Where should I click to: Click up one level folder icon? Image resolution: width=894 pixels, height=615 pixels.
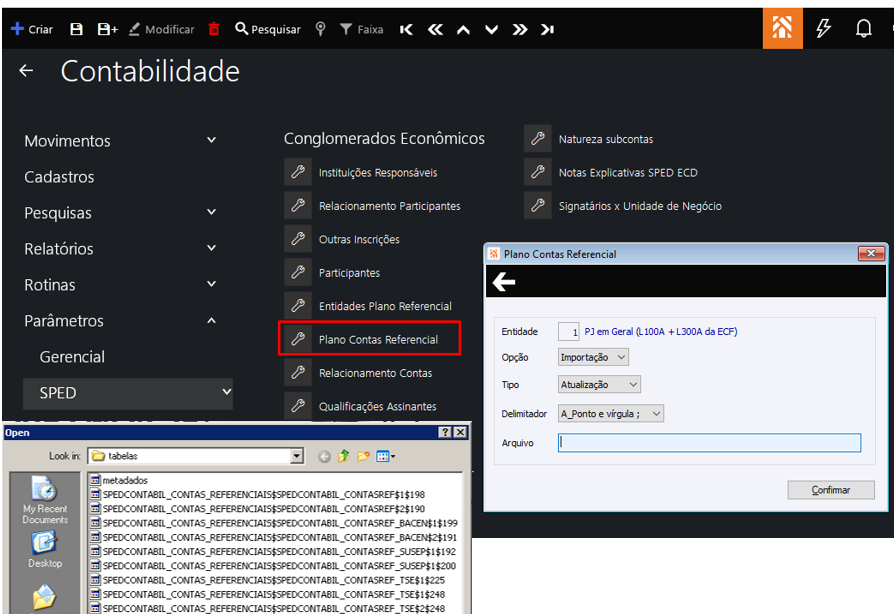pyautogui.click(x=344, y=456)
